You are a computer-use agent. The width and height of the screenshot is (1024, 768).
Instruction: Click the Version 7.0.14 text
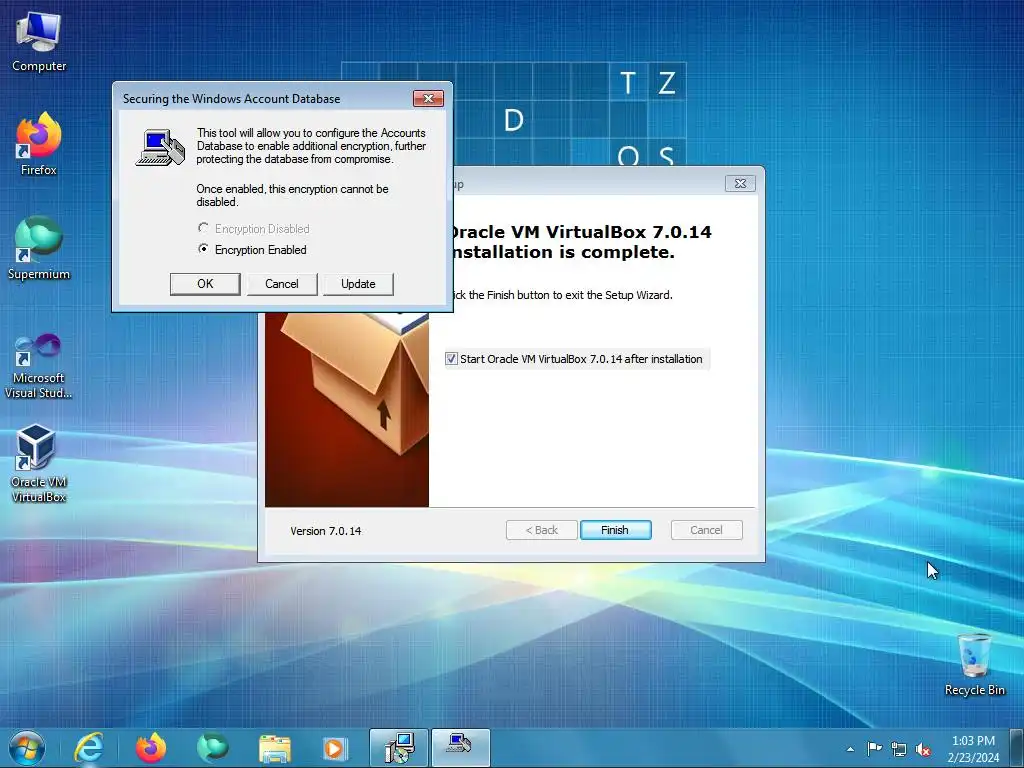tap(326, 531)
